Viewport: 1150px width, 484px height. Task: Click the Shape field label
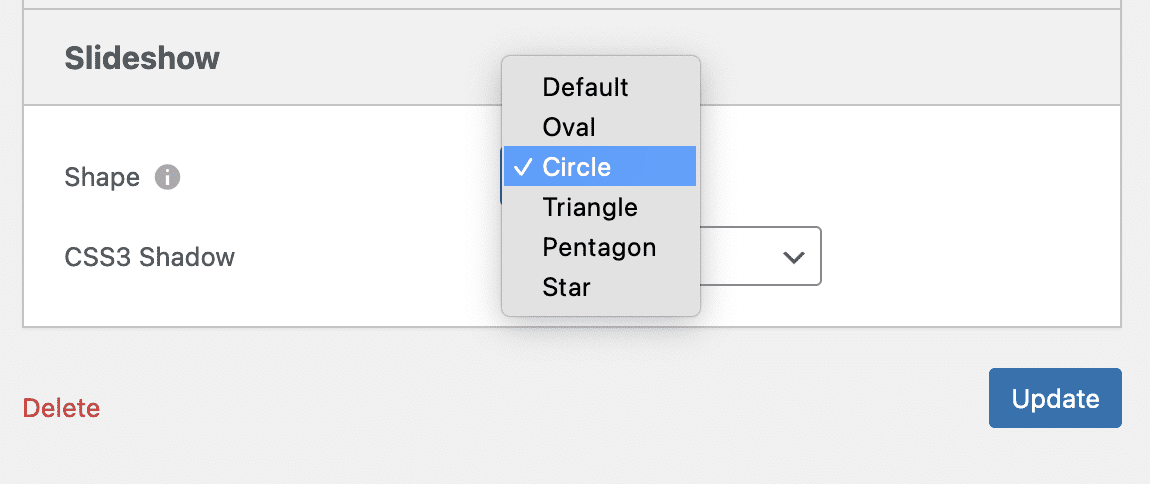pyautogui.click(x=102, y=178)
